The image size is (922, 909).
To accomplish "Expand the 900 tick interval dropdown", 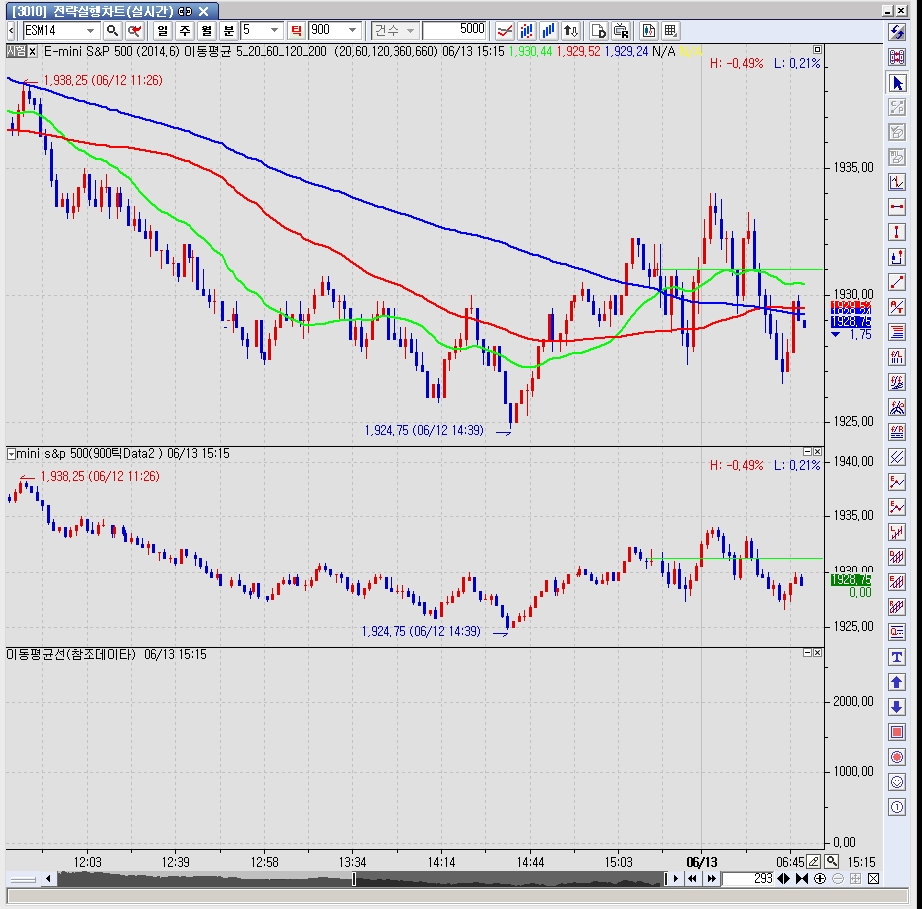I will 352,30.
